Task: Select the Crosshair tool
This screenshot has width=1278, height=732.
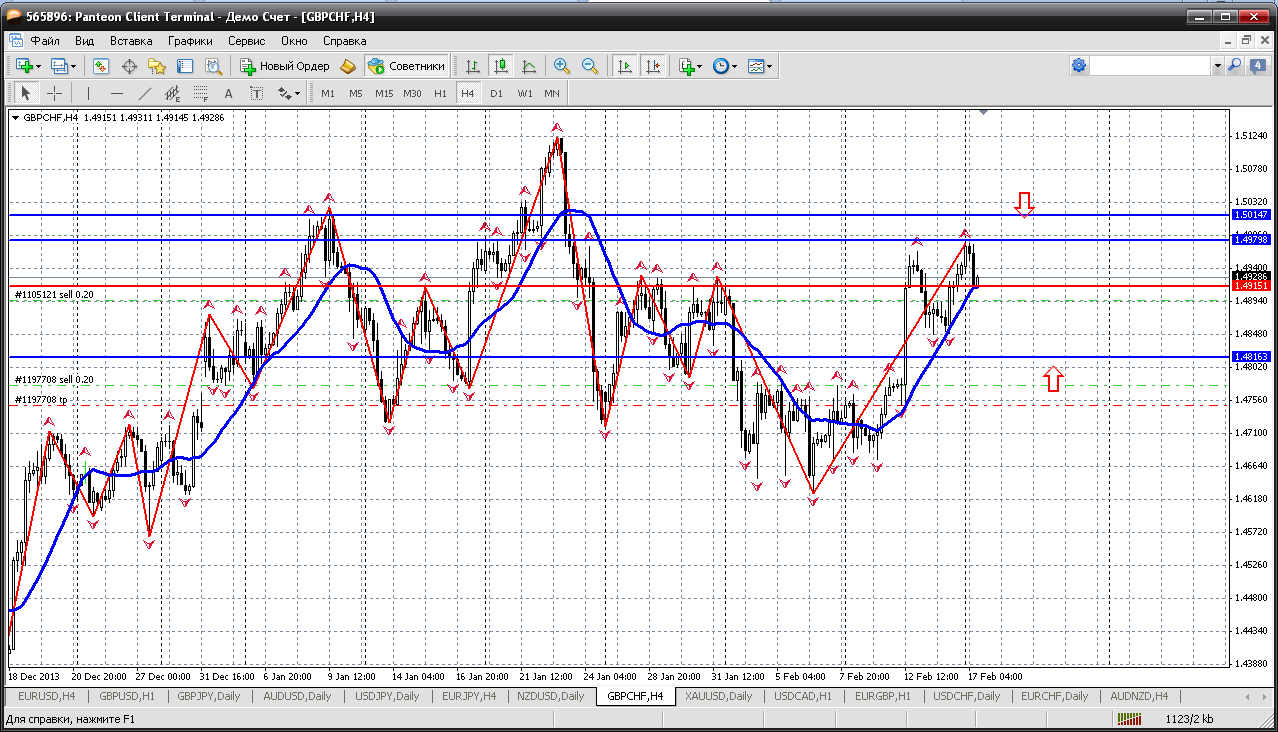Action: 54,93
